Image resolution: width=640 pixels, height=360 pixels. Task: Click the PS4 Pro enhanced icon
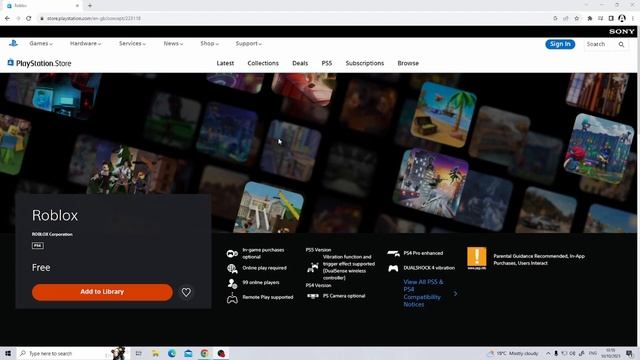coord(393,253)
